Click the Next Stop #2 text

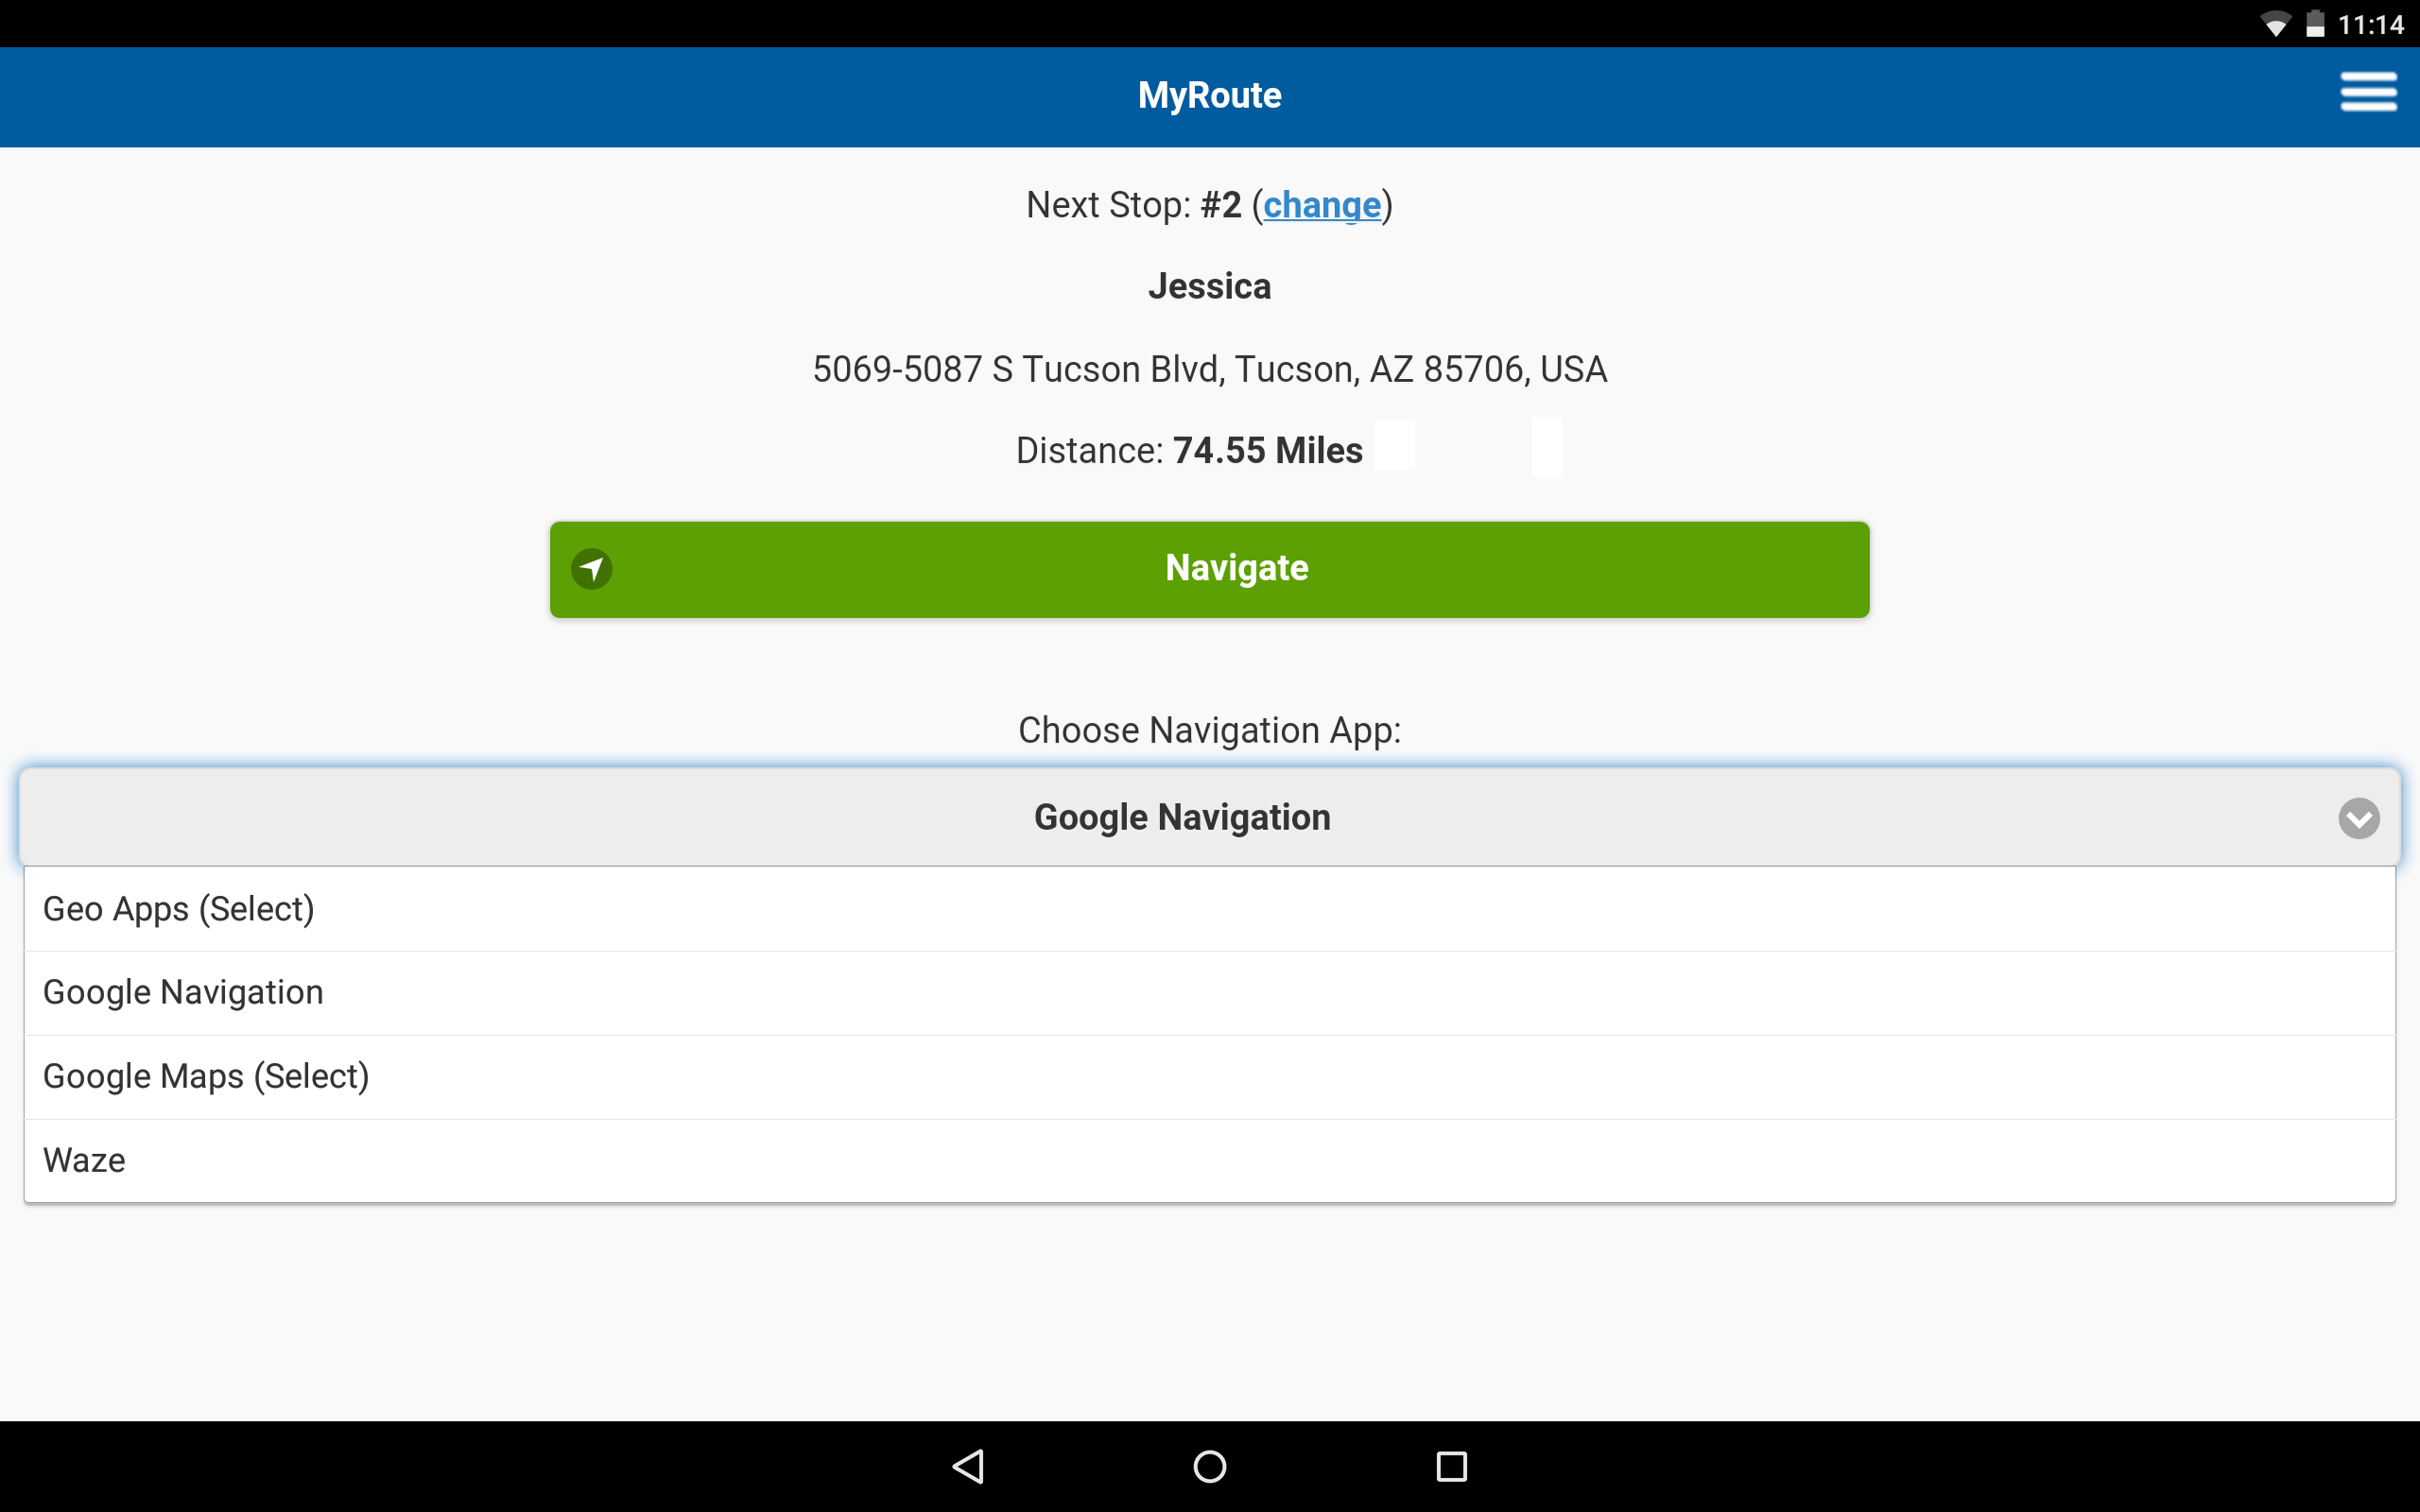pos(1134,205)
